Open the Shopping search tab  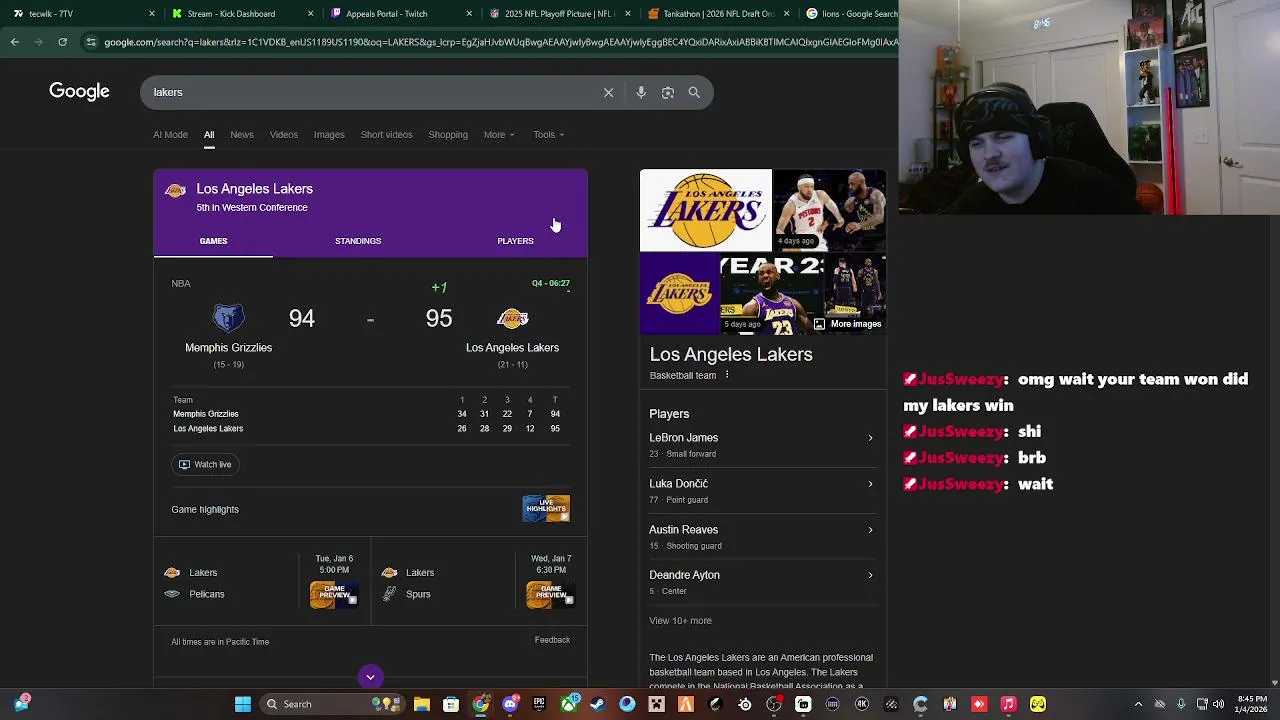[x=448, y=134]
